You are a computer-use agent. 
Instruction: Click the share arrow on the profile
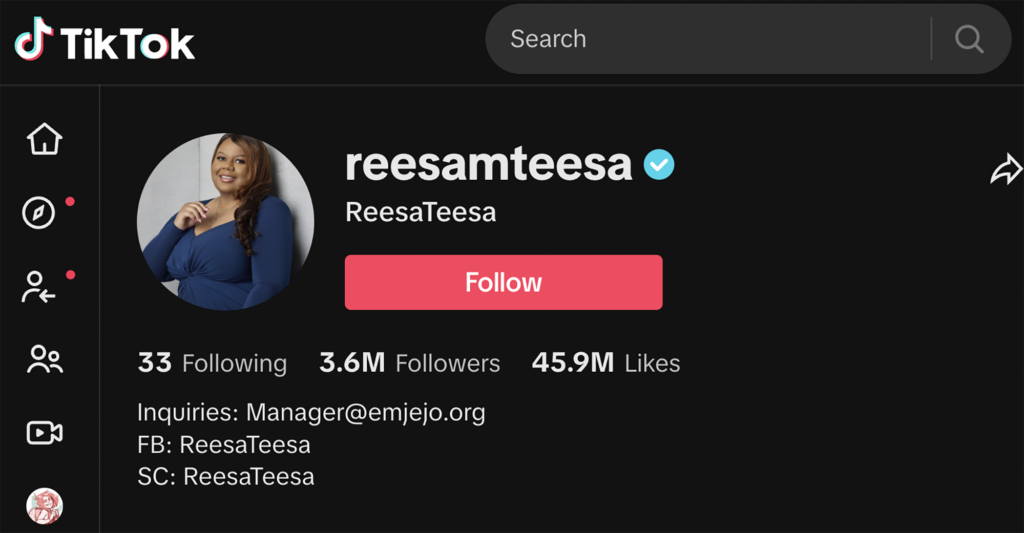pos(1005,169)
